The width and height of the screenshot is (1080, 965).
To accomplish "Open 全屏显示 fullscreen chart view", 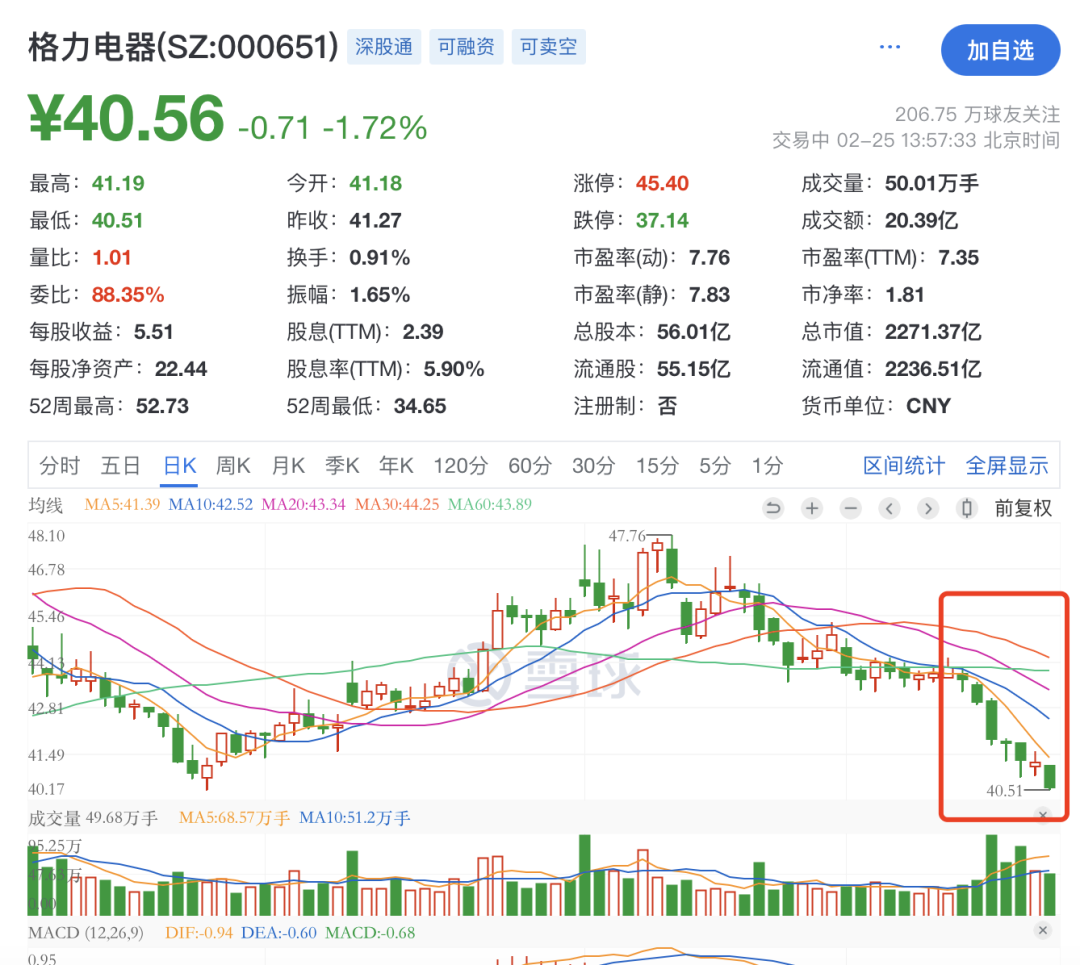I will tap(1007, 466).
